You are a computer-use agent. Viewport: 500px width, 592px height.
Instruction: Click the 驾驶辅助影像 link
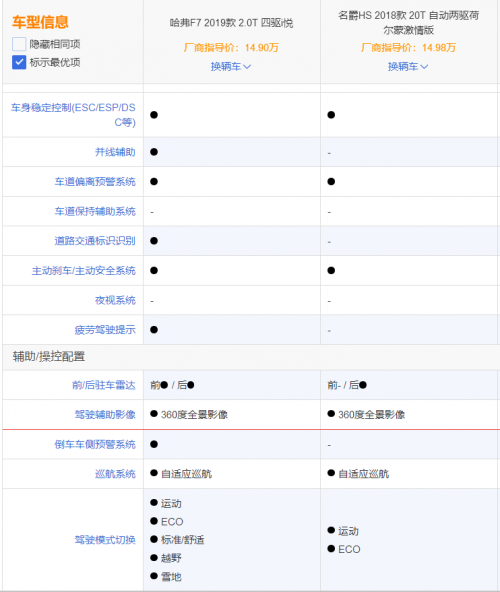click(x=105, y=415)
